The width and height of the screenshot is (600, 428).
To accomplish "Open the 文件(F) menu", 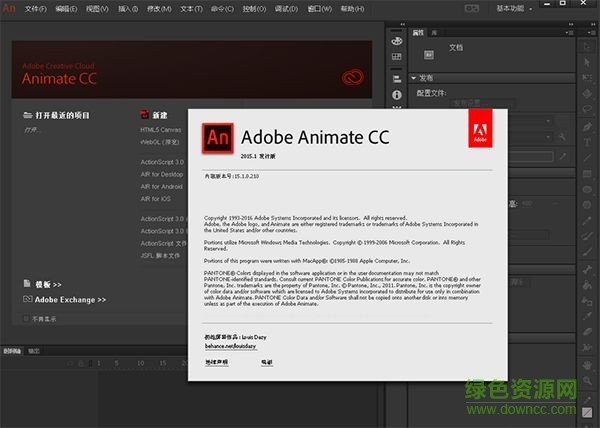I will click(35, 9).
